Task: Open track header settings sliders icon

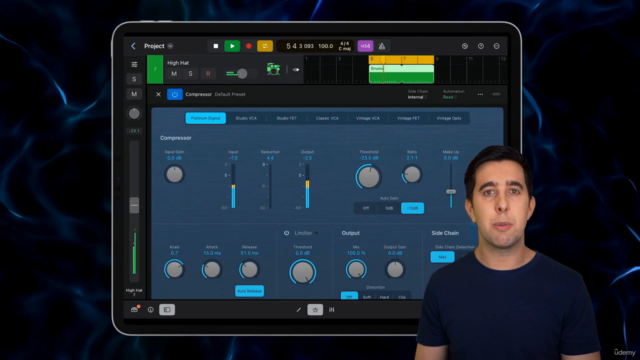Action: coord(134,64)
